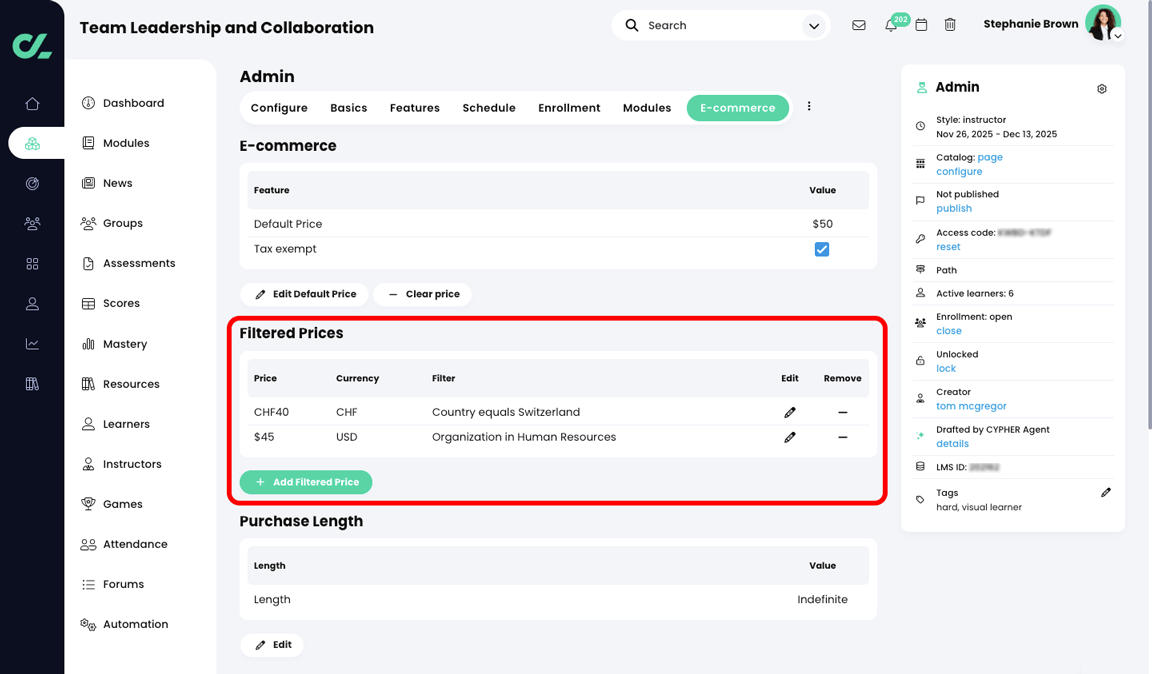The image size is (1152, 674).
Task: Select the Schedule tab
Action: (489, 107)
